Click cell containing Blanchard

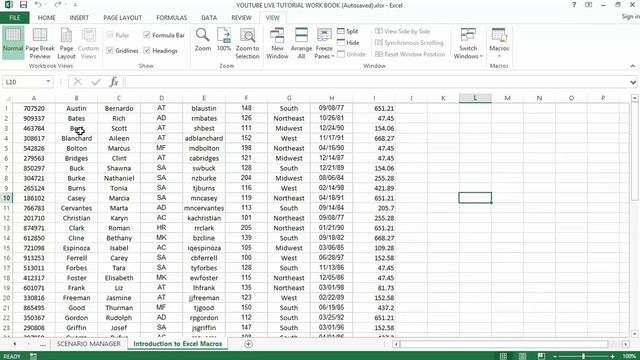point(76,138)
